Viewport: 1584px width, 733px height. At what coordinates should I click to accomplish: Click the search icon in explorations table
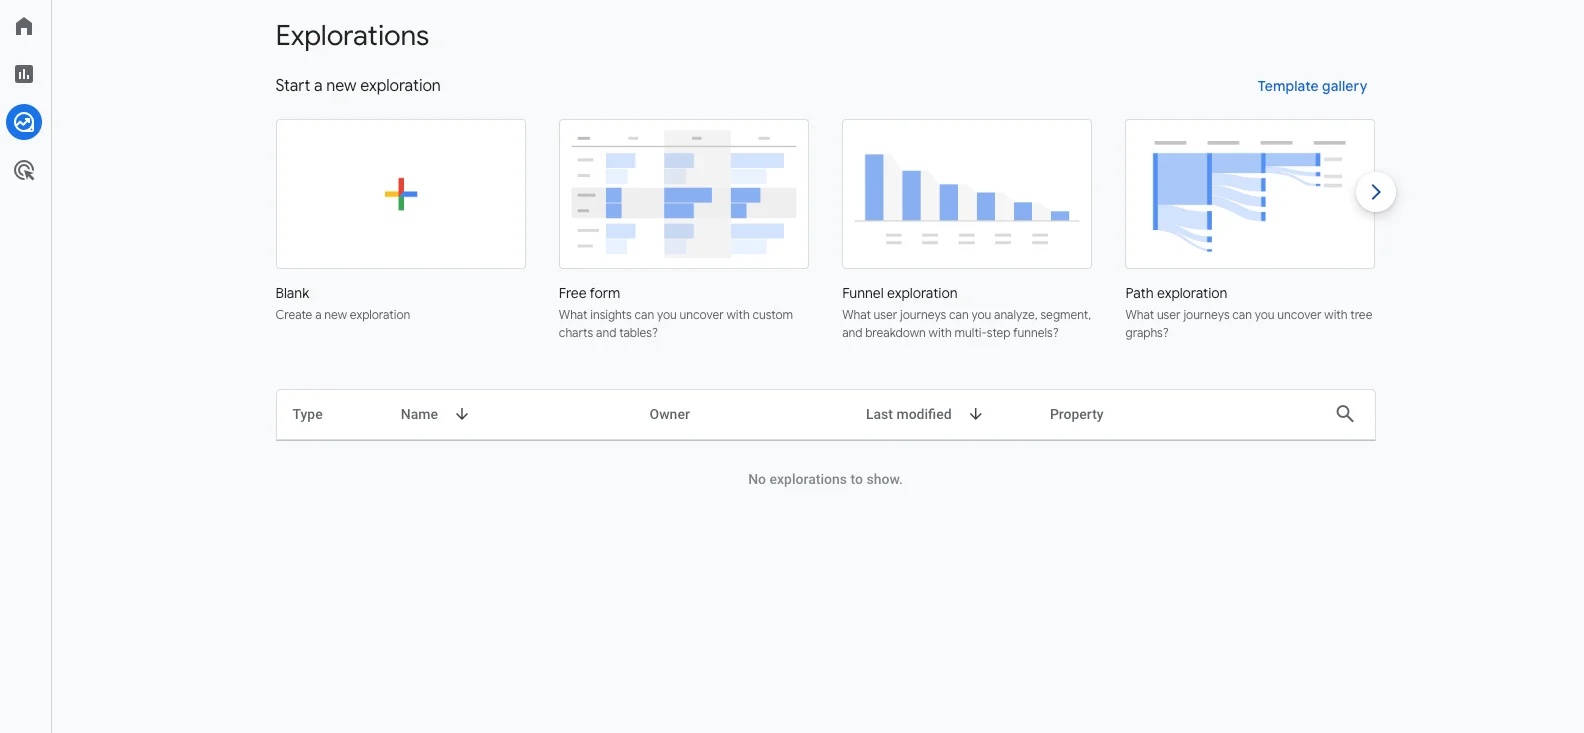[1345, 414]
